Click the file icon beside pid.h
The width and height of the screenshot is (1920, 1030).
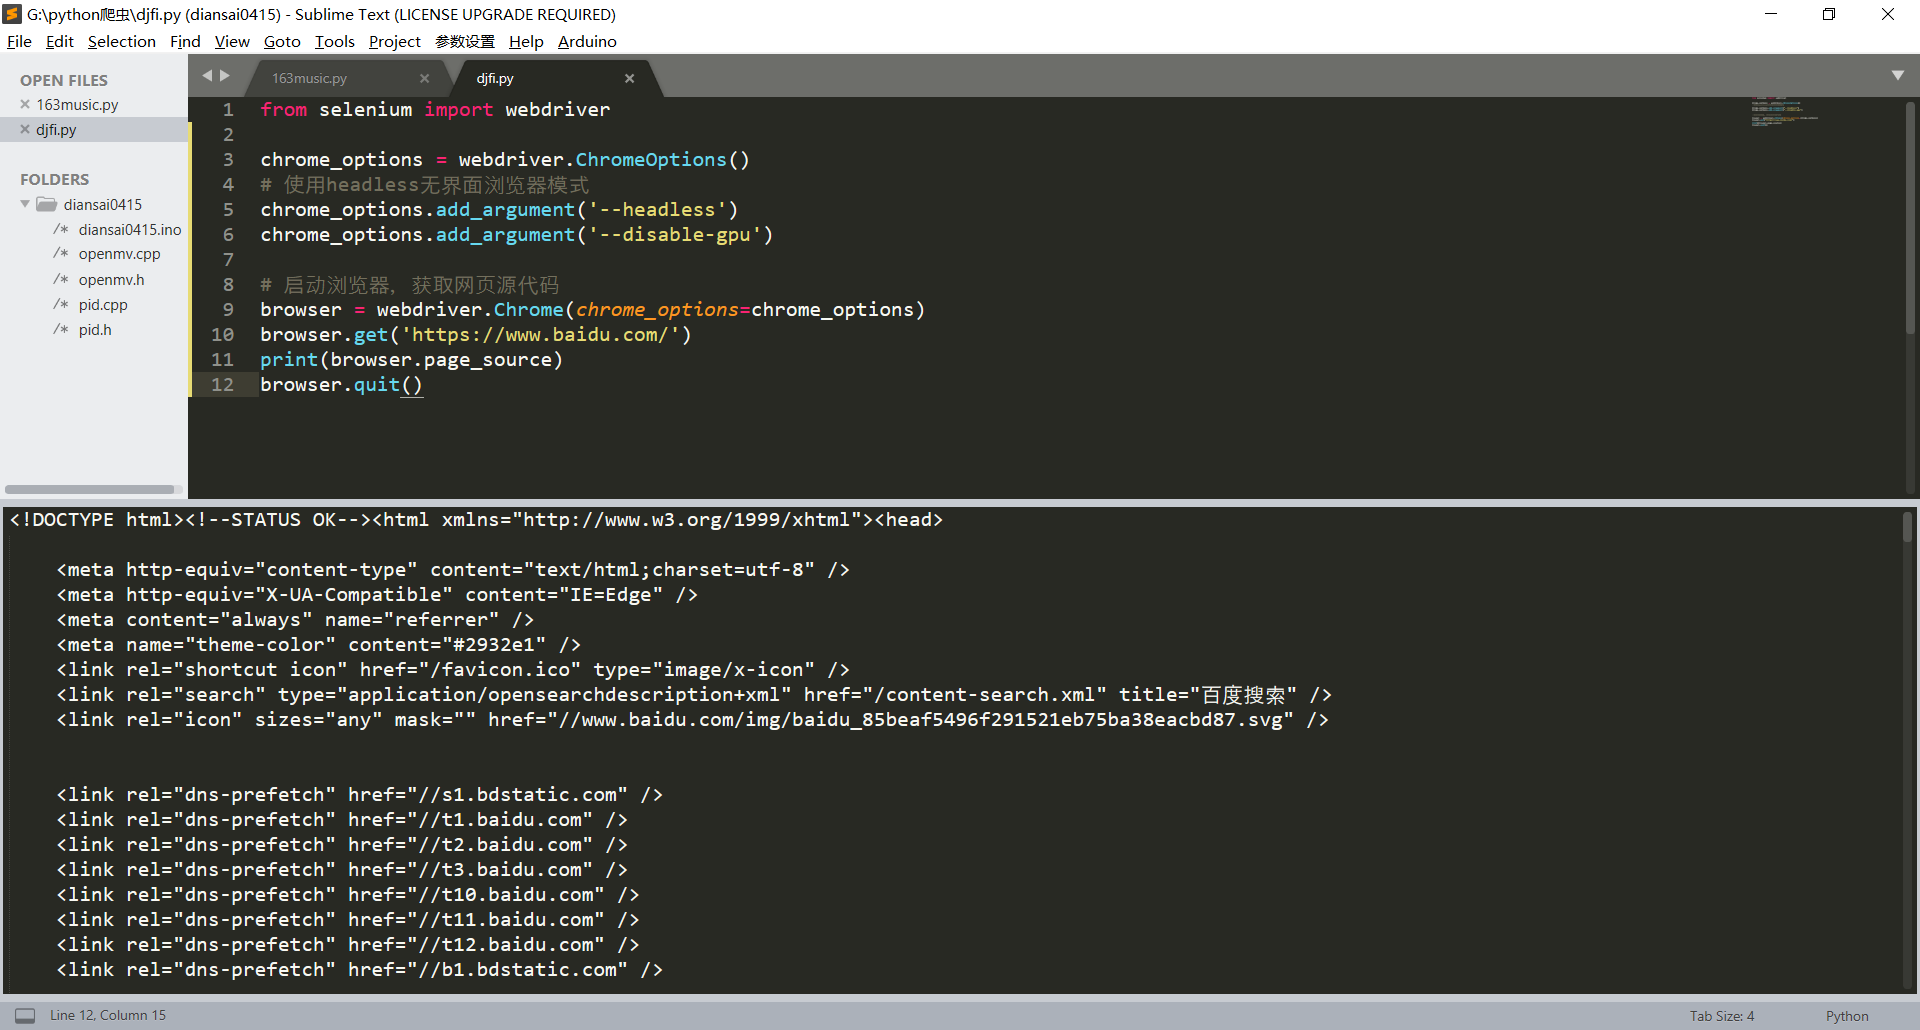[61, 329]
